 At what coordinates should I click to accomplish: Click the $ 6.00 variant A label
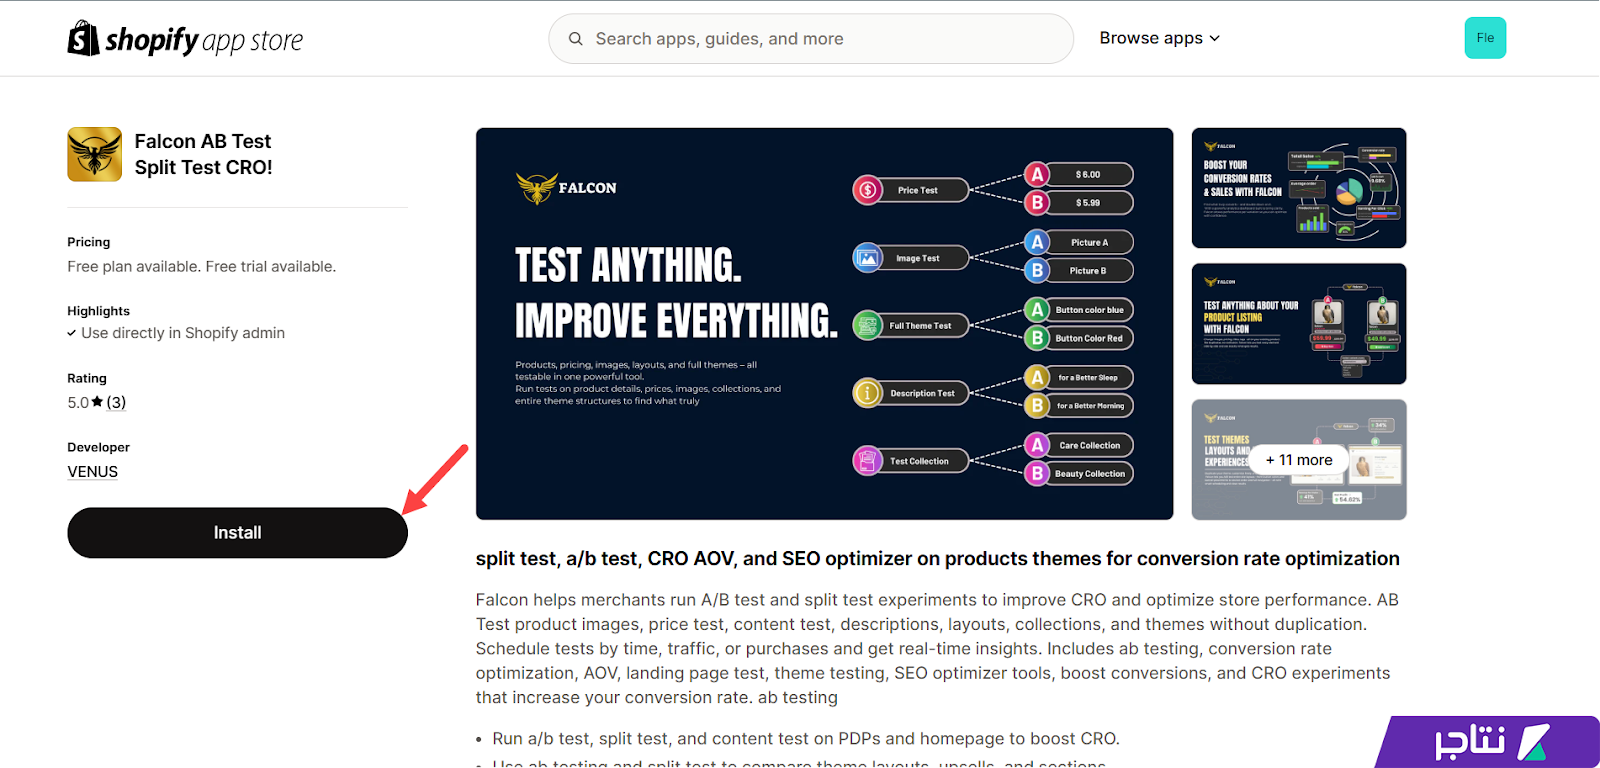[1088, 175]
